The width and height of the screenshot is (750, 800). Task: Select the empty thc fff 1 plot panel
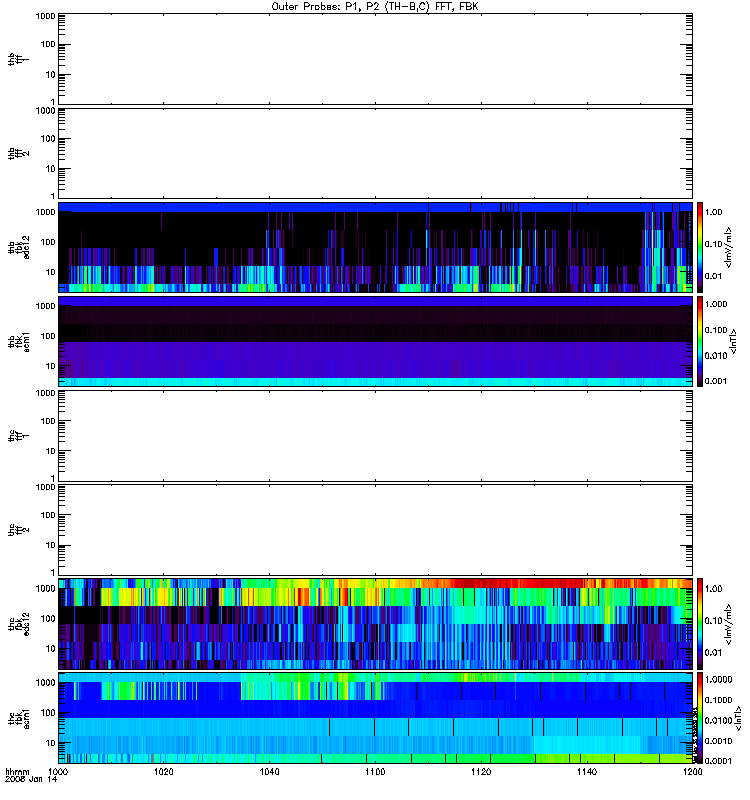[x=375, y=436]
